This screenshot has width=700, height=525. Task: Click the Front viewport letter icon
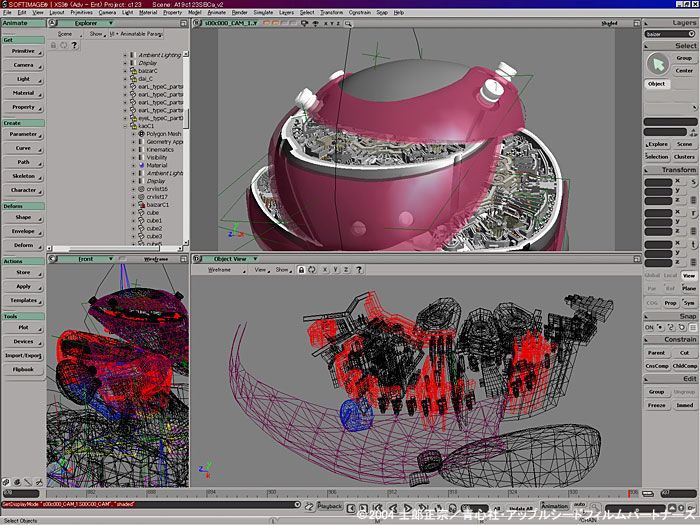tap(53, 259)
